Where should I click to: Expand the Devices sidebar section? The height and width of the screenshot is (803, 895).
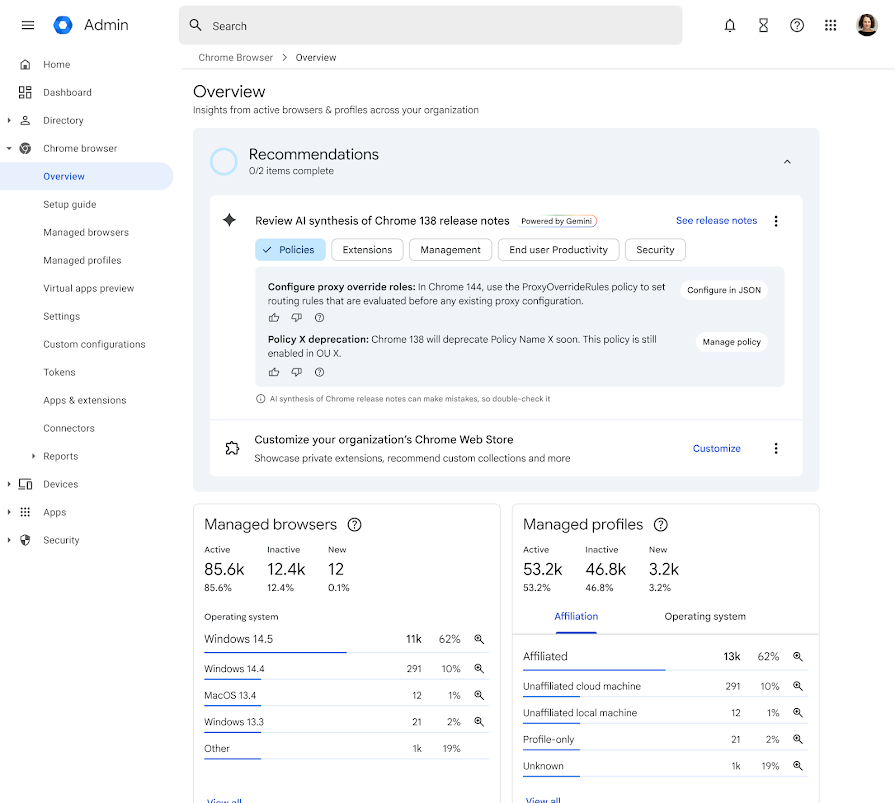tap(9, 484)
